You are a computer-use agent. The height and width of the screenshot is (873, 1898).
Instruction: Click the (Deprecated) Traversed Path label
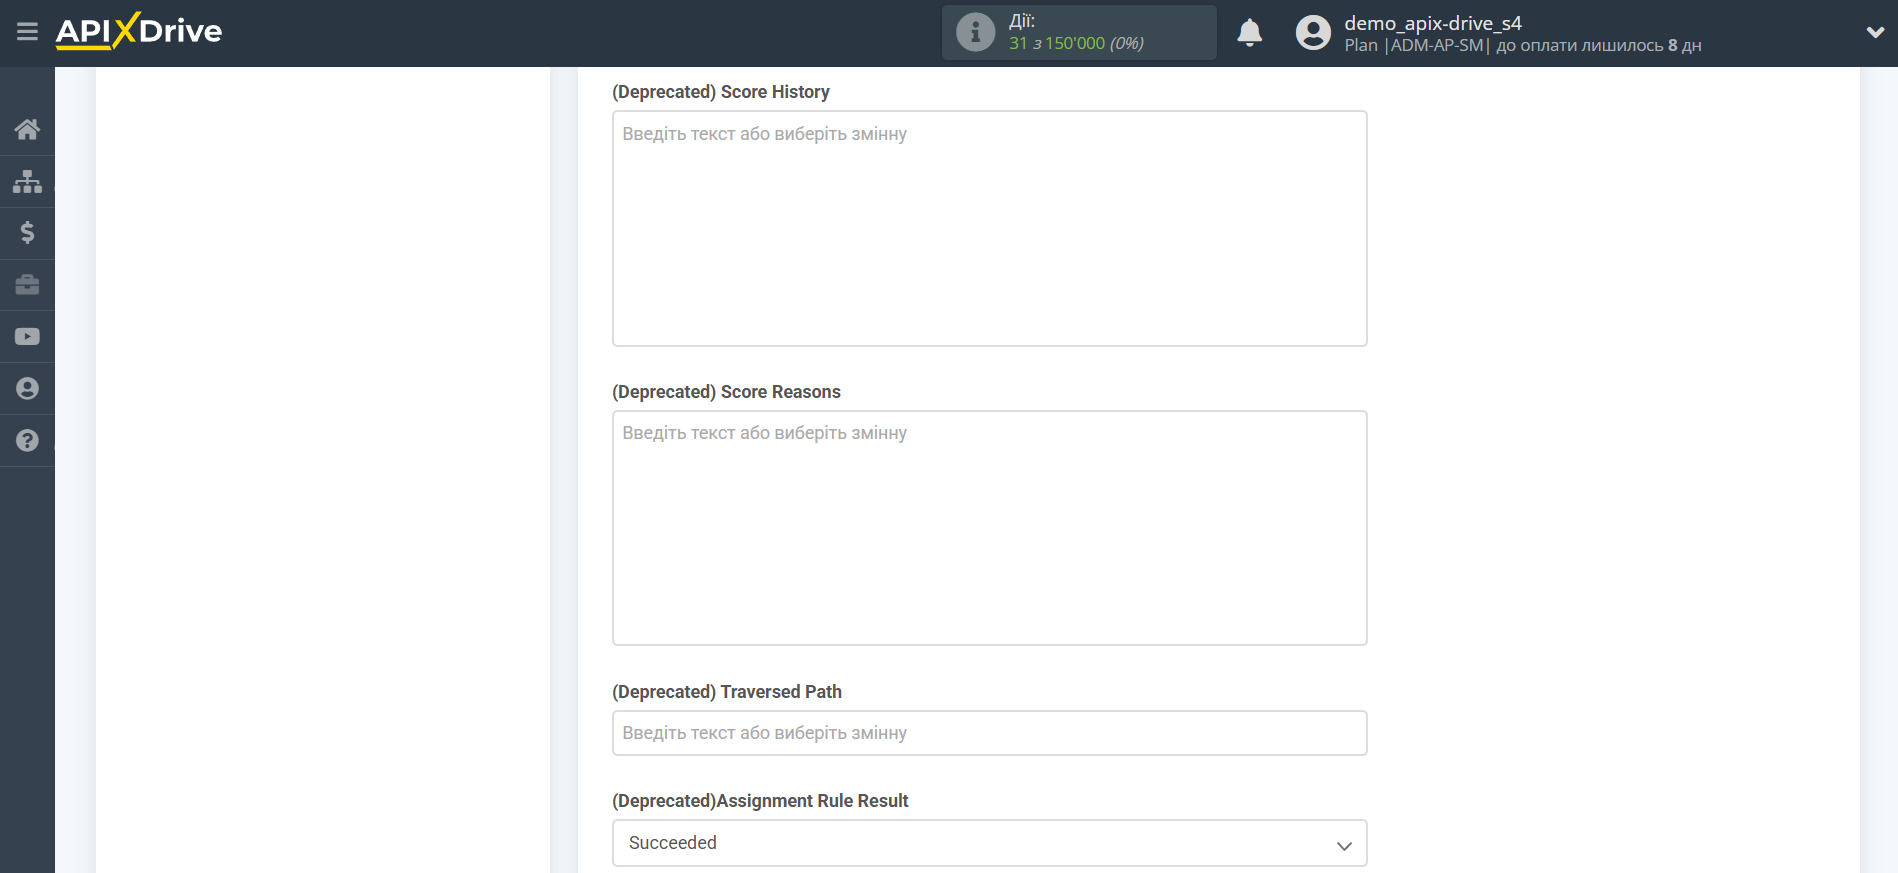(x=726, y=692)
